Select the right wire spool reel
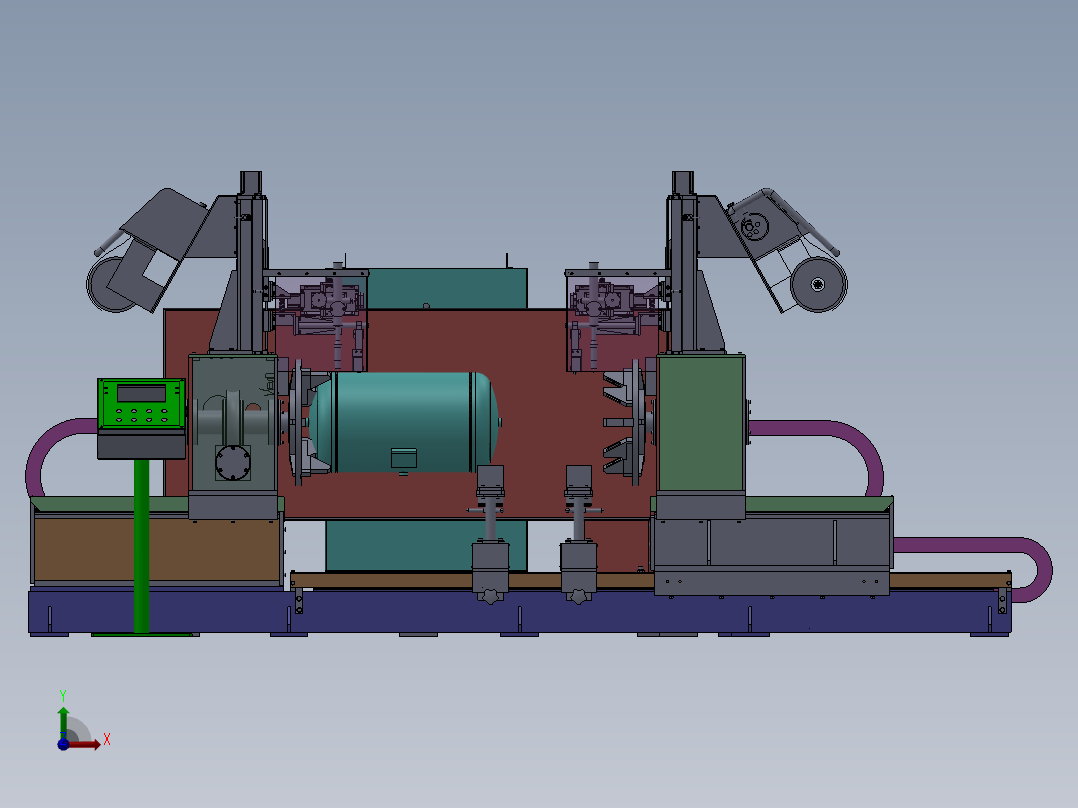The image size is (1078, 808). pyautogui.click(x=818, y=284)
